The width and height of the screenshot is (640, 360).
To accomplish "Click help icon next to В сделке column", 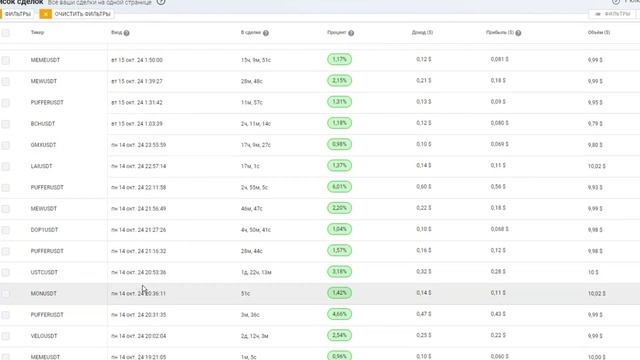I will point(266,33).
